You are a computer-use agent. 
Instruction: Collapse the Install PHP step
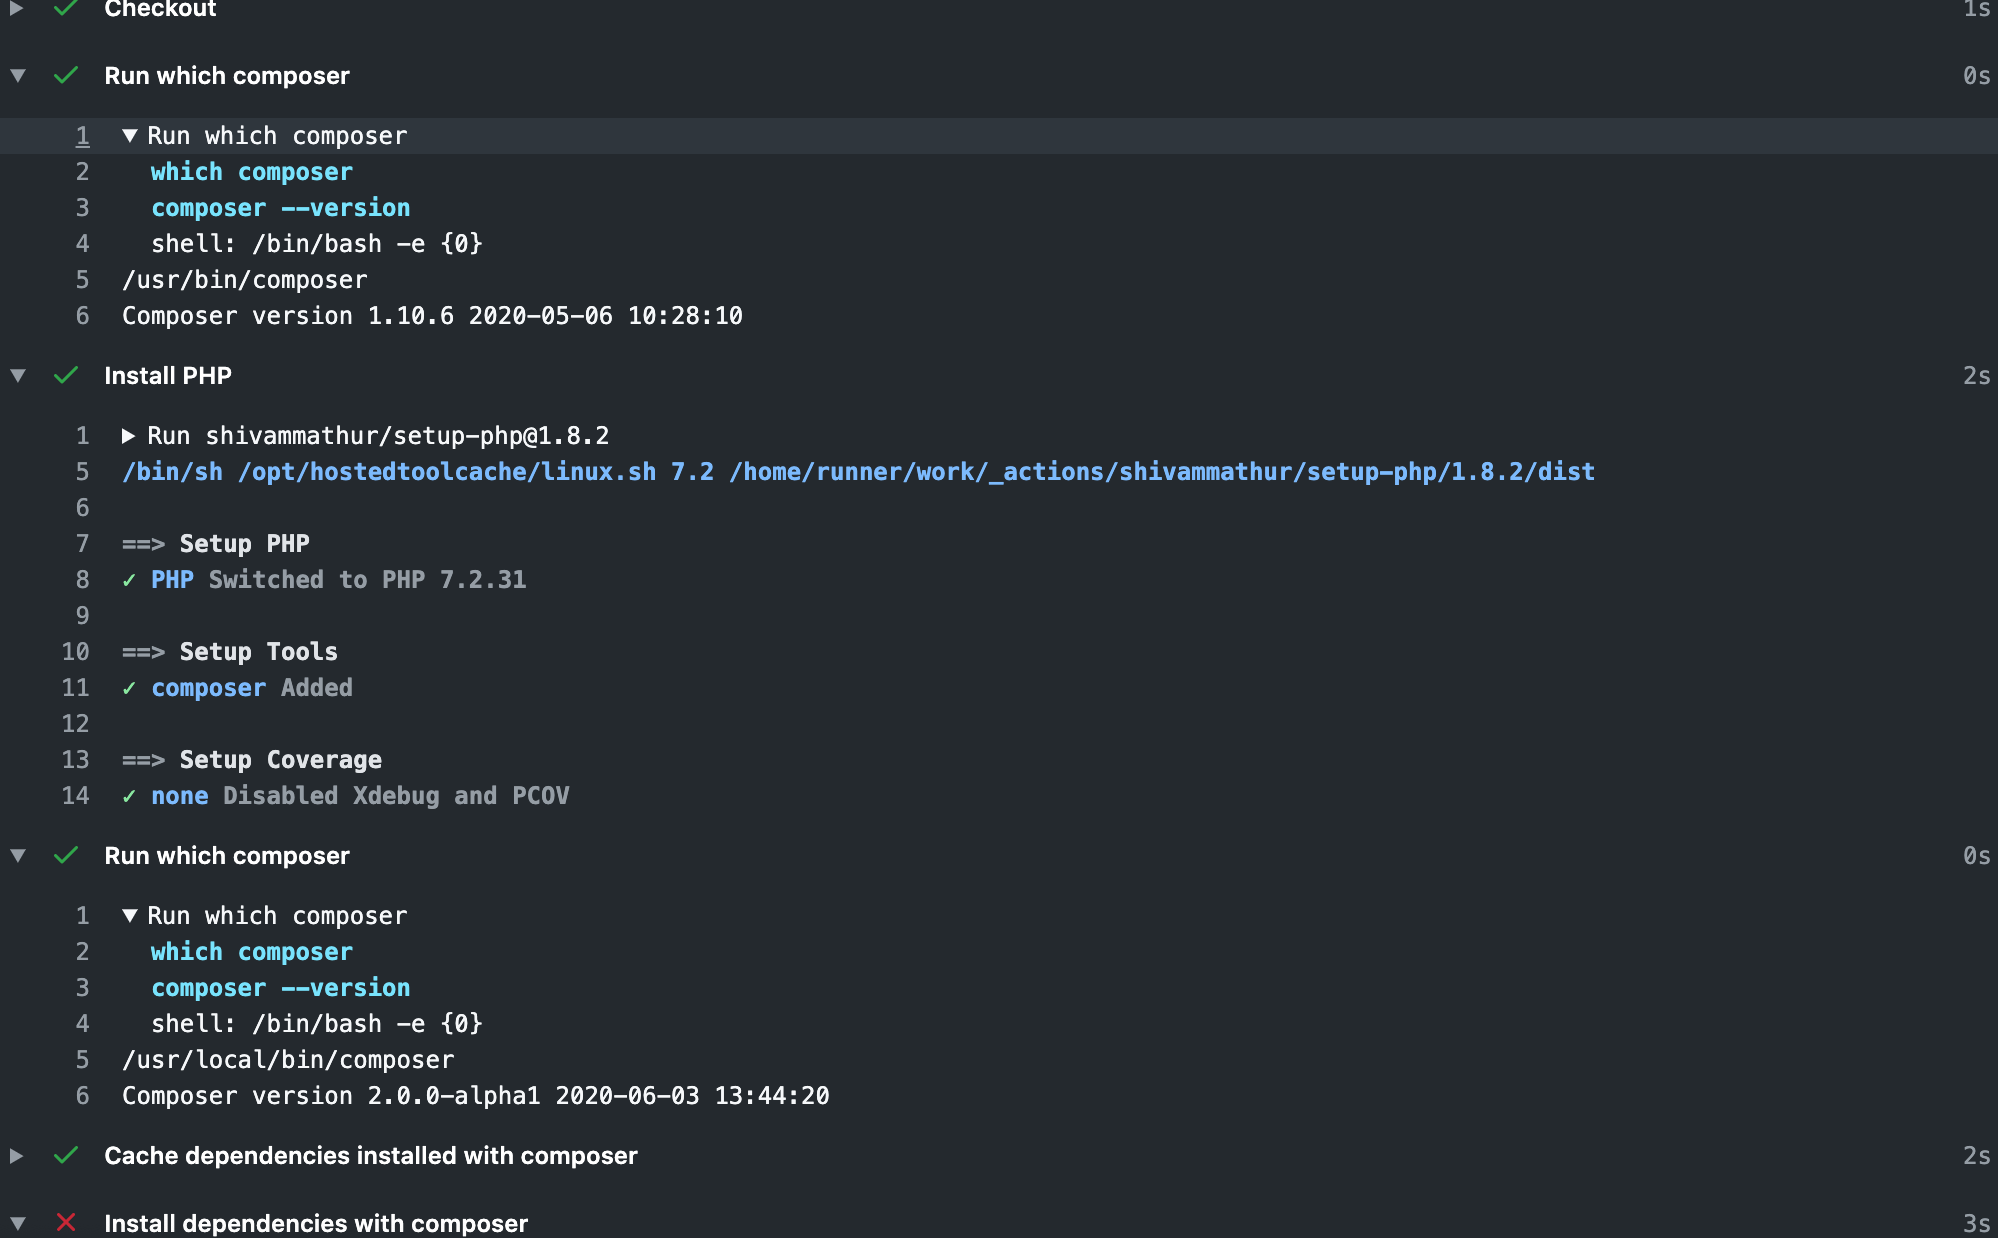16,376
